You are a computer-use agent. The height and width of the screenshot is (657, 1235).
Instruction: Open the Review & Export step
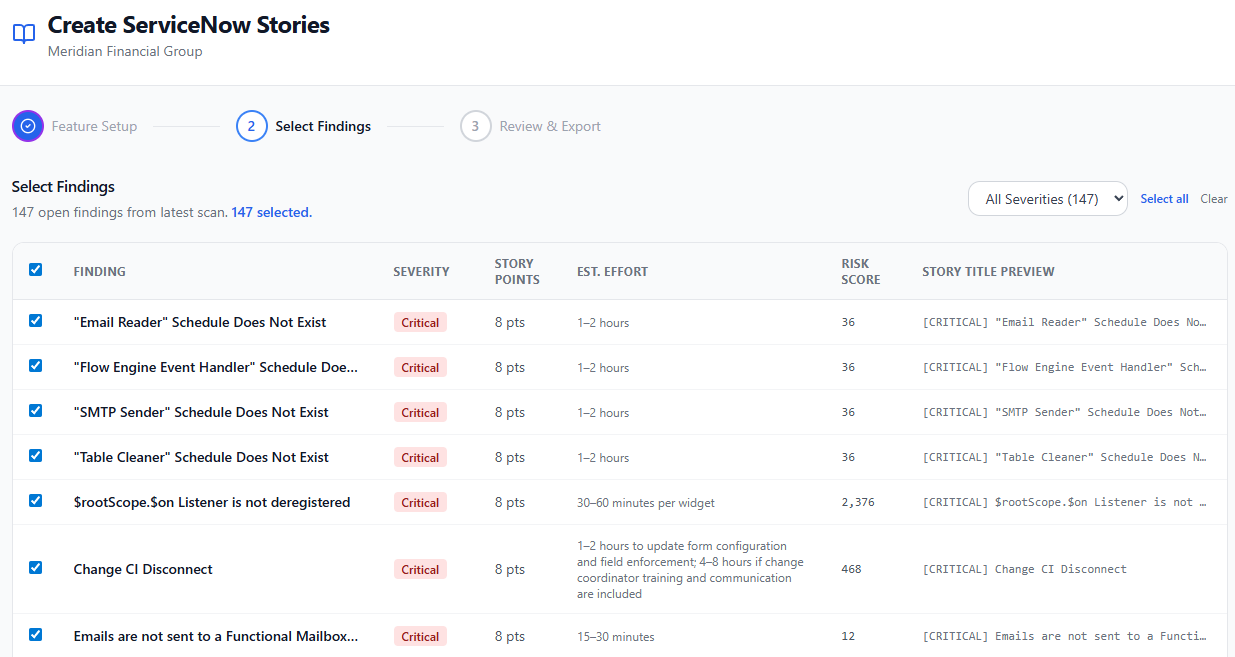tap(550, 126)
